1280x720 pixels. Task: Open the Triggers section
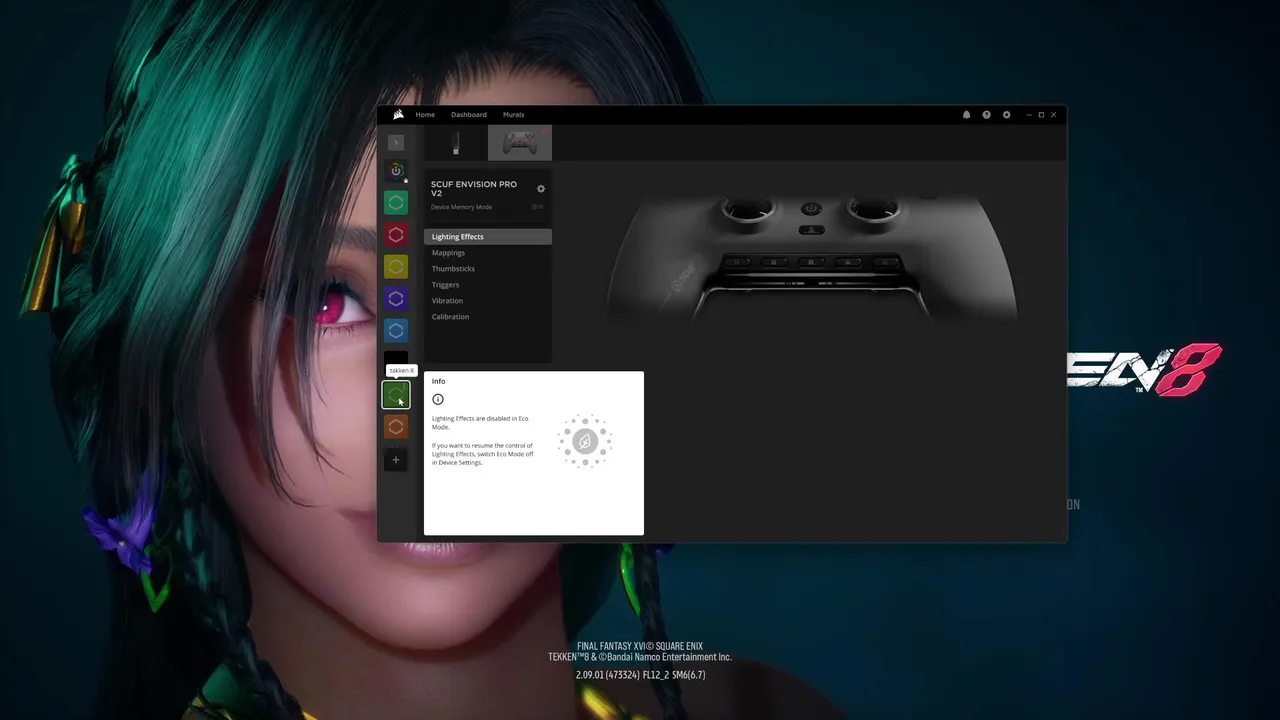488,285
